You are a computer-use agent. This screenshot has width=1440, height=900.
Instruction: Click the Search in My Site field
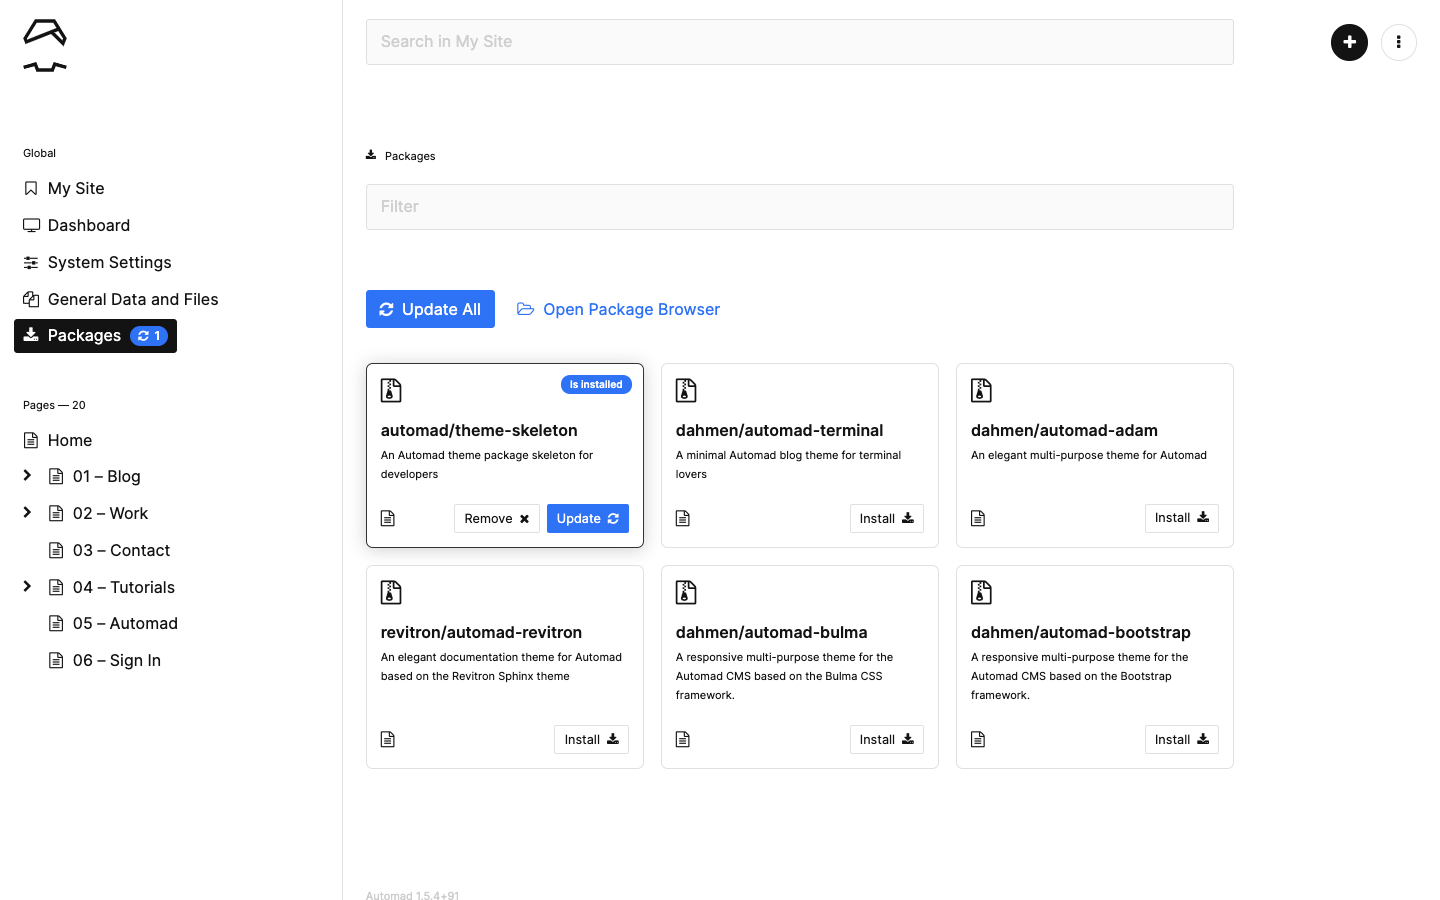tap(799, 42)
